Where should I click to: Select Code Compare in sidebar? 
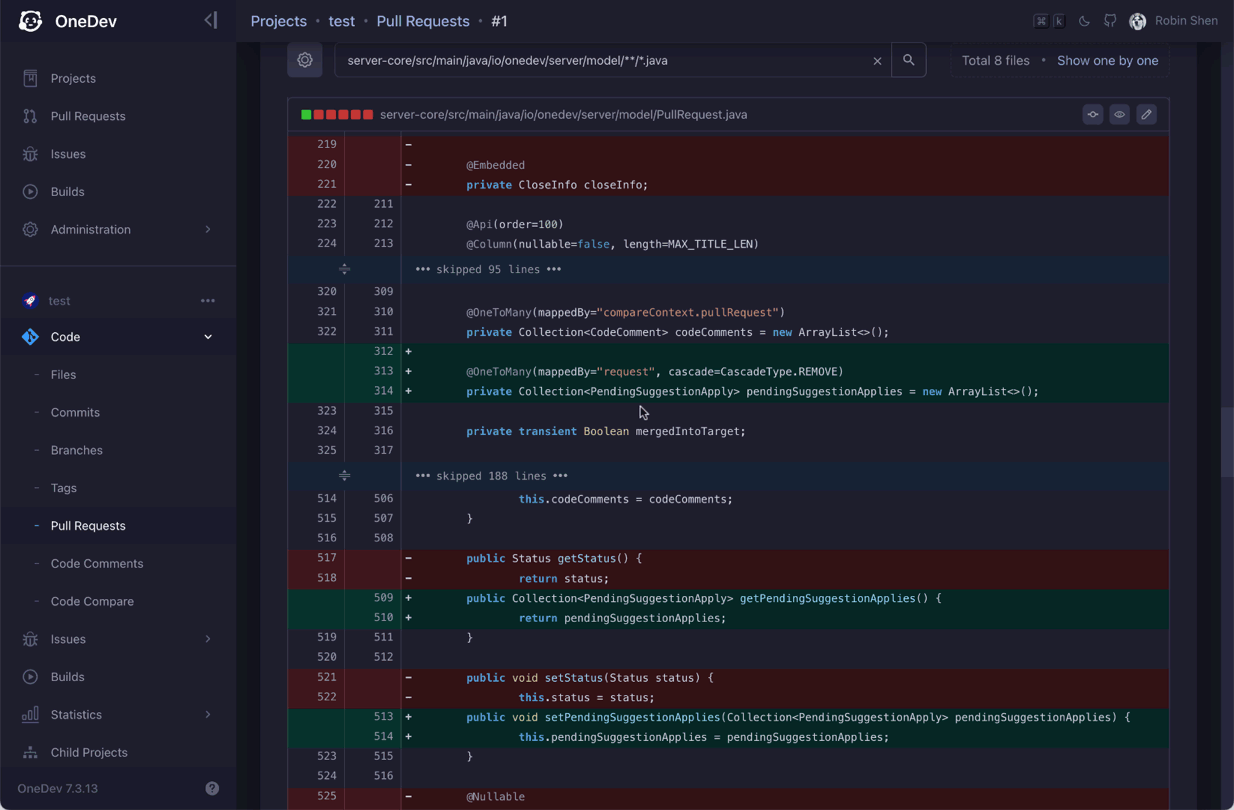tap(92, 601)
